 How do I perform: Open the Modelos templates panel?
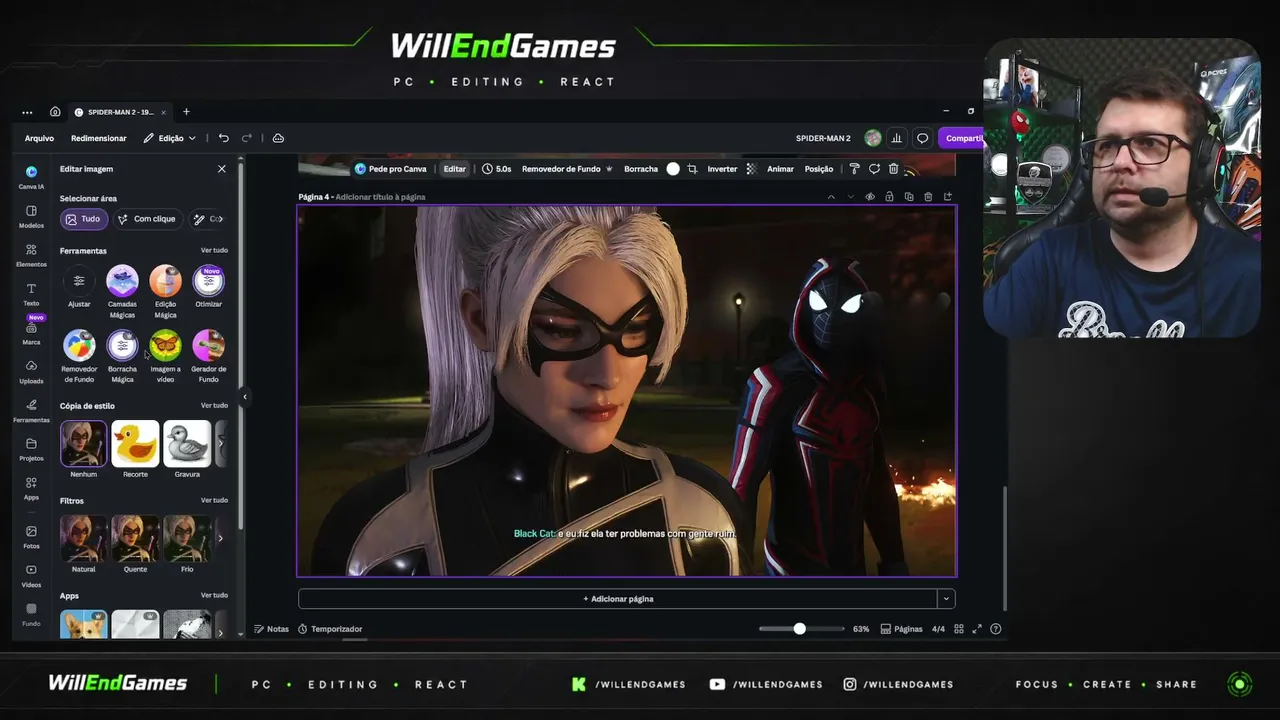pos(31,216)
